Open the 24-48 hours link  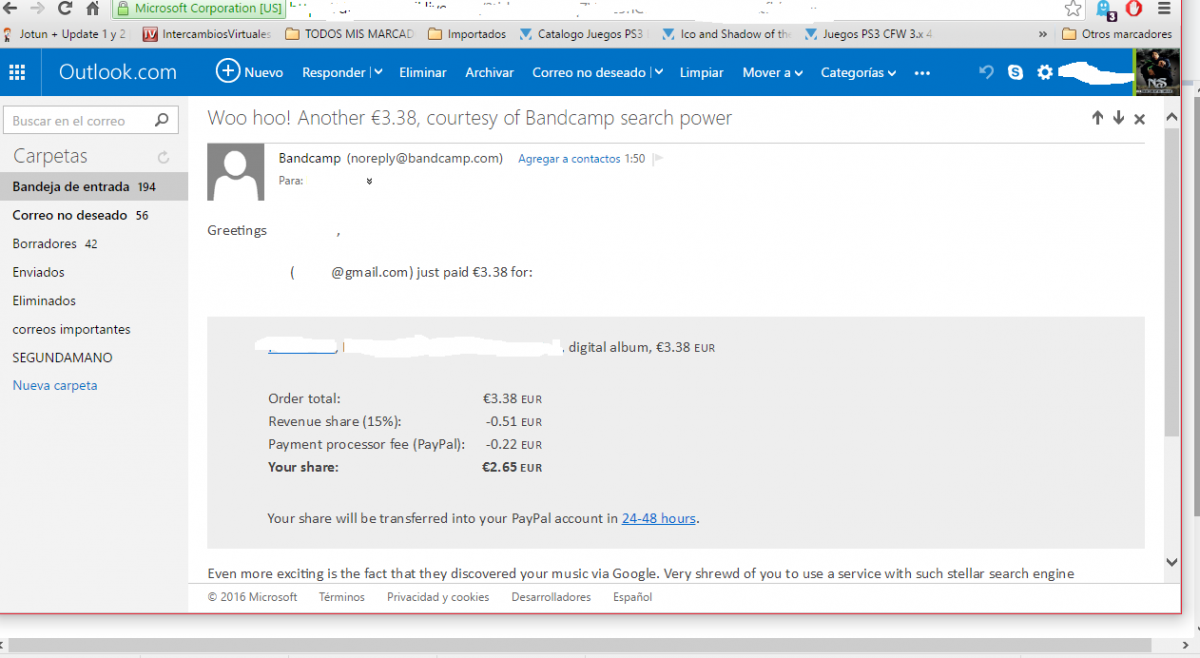coord(658,518)
